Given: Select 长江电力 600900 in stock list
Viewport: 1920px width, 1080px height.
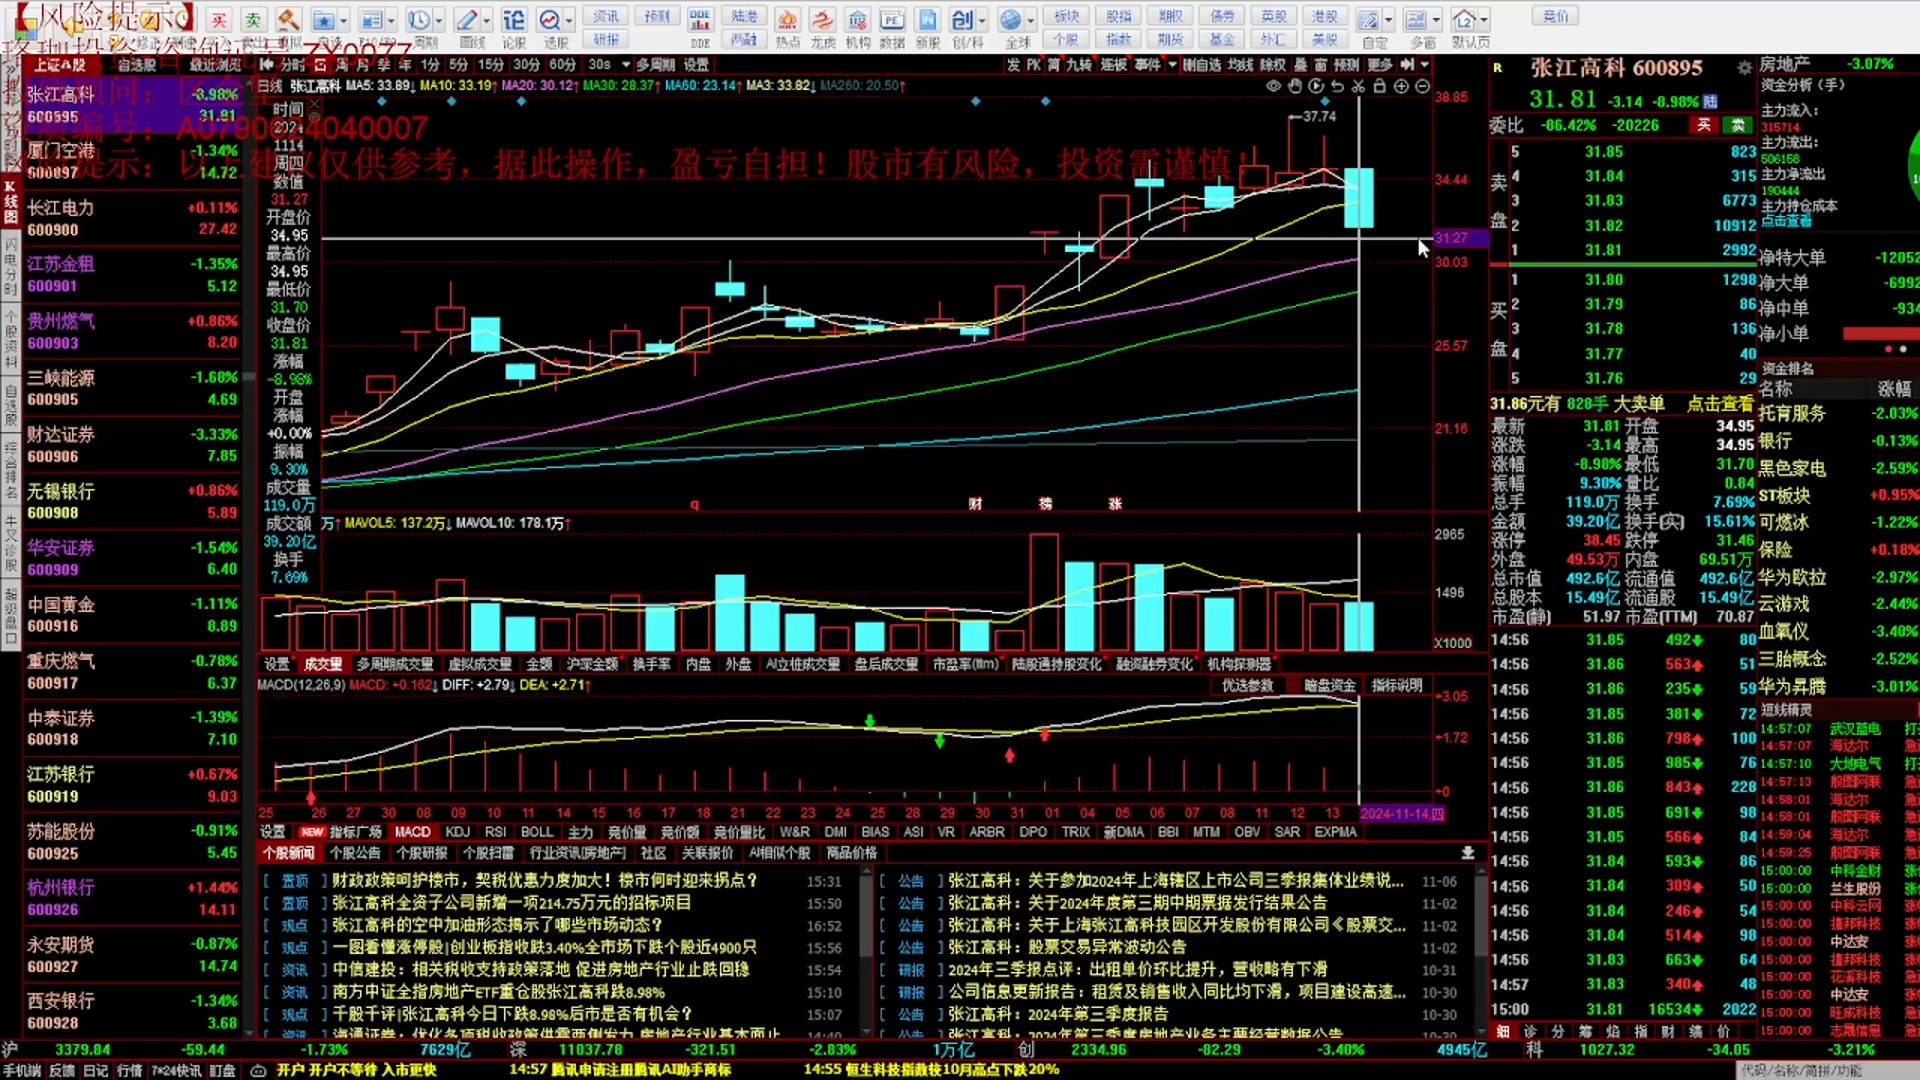Looking at the screenshot, I should (x=132, y=219).
